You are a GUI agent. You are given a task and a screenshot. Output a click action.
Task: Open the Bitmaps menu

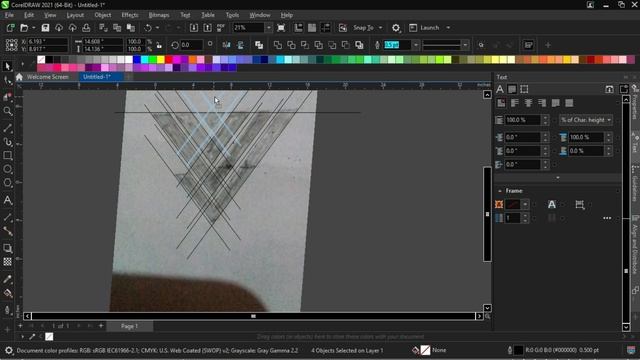click(159, 15)
